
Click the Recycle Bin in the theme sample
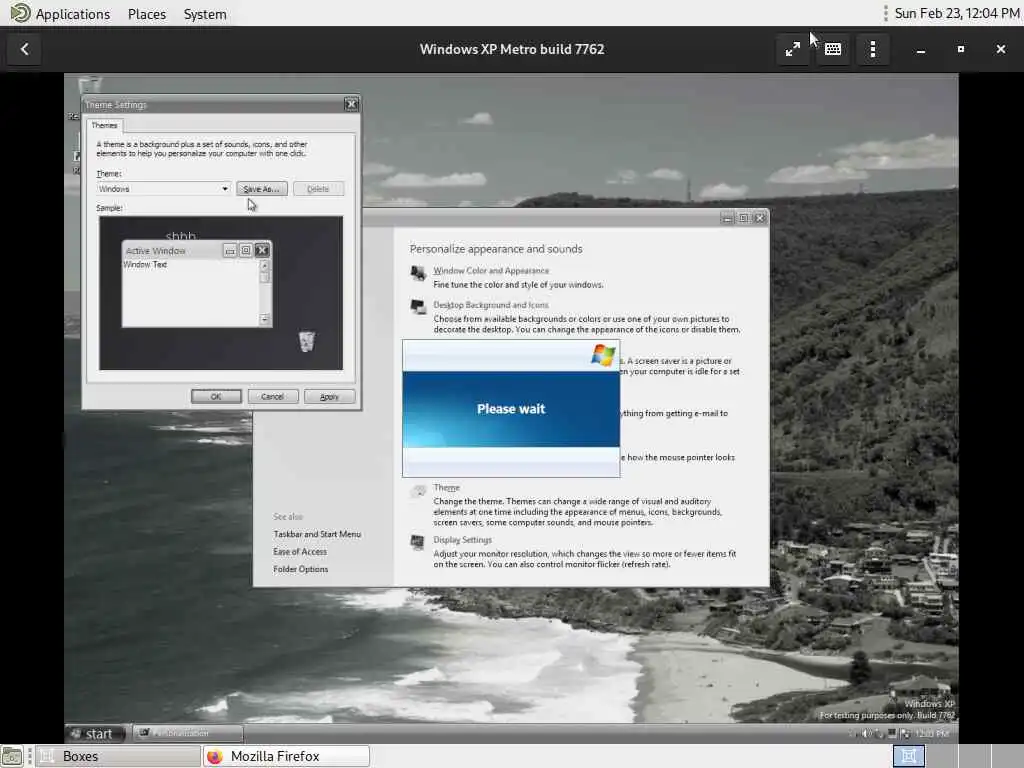306,341
